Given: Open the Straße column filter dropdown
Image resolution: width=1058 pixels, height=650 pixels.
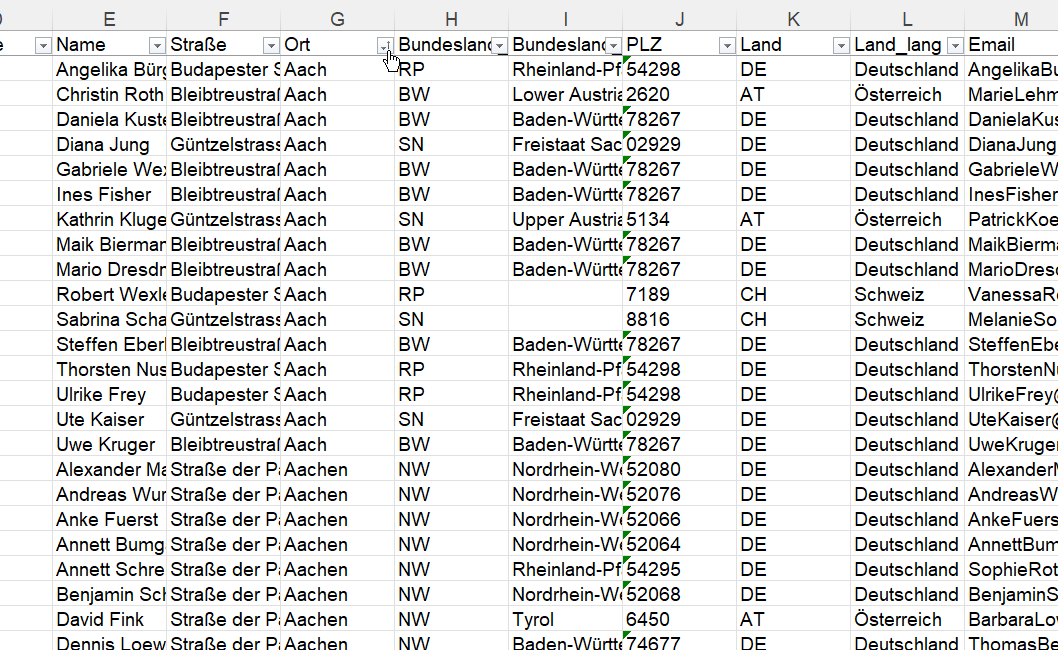Looking at the screenshot, I should (271, 45).
